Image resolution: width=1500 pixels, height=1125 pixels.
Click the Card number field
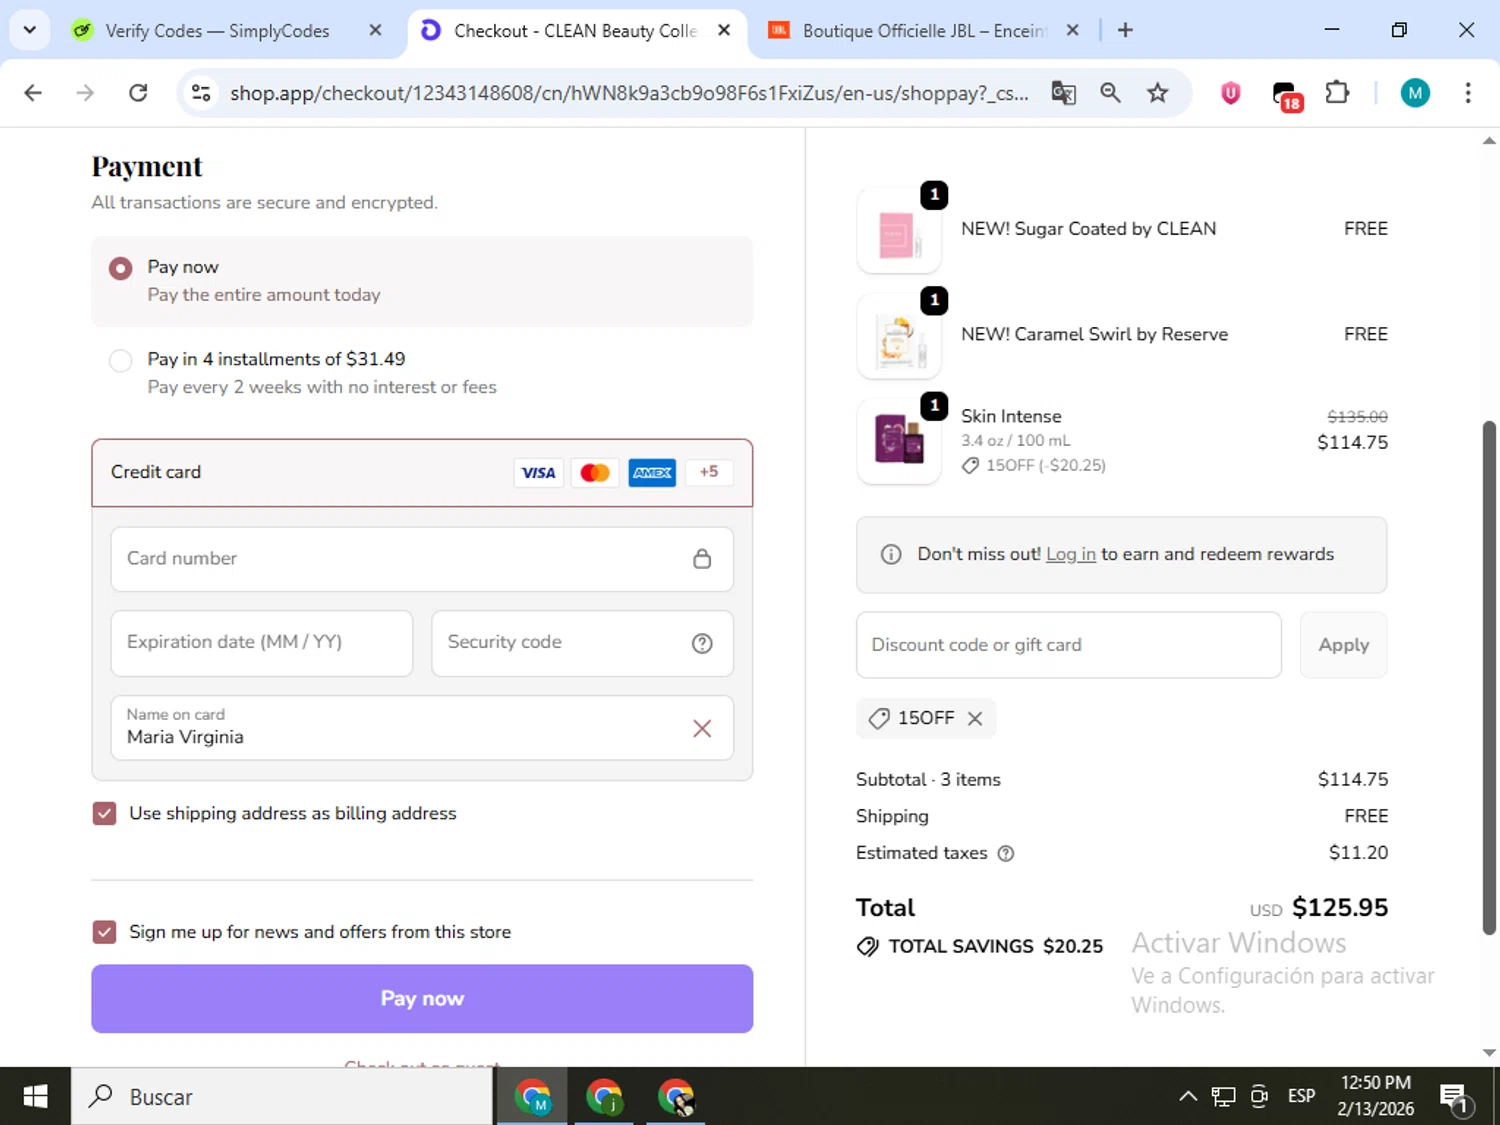422,559
